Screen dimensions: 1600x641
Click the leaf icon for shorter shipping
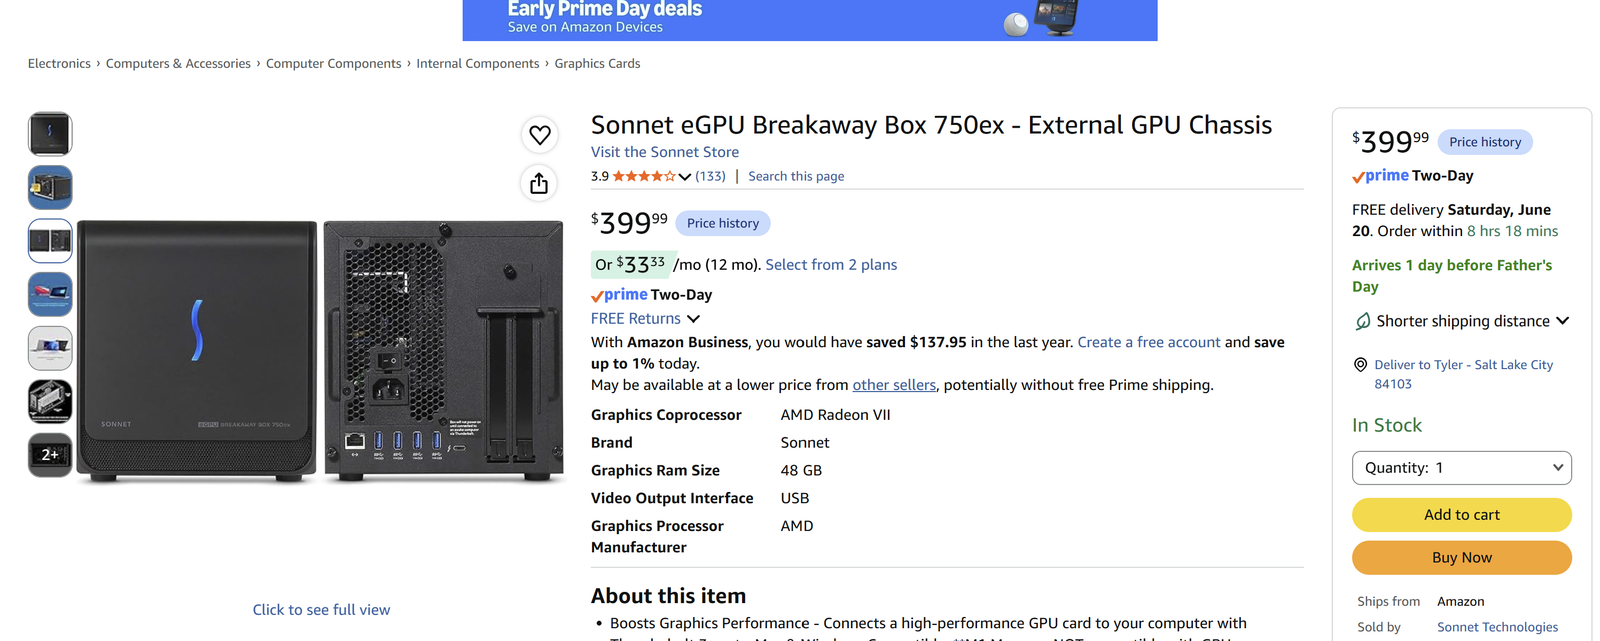click(1362, 321)
